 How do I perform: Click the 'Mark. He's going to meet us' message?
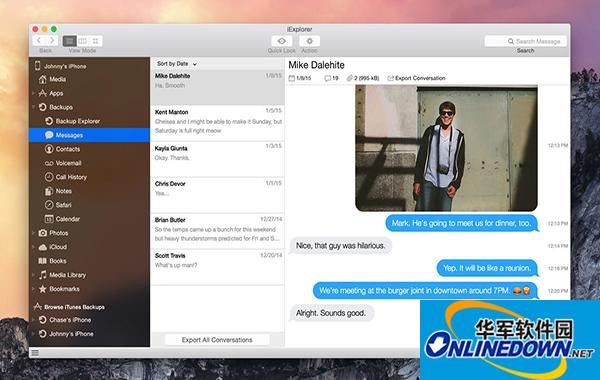click(461, 223)
